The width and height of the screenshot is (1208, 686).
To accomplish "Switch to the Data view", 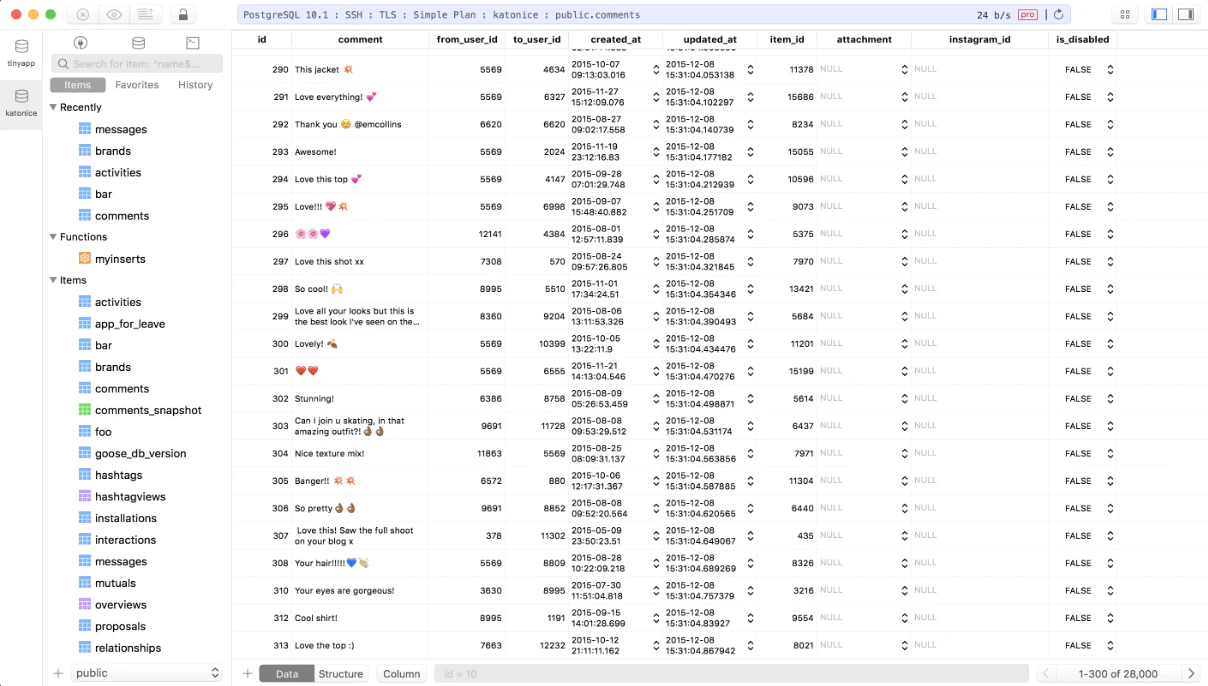I will coord(287,674).
